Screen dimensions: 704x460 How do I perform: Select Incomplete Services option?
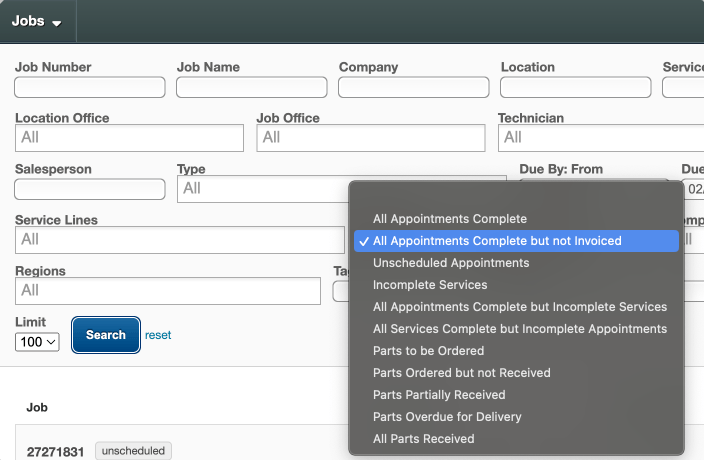[x=430, y=285]
